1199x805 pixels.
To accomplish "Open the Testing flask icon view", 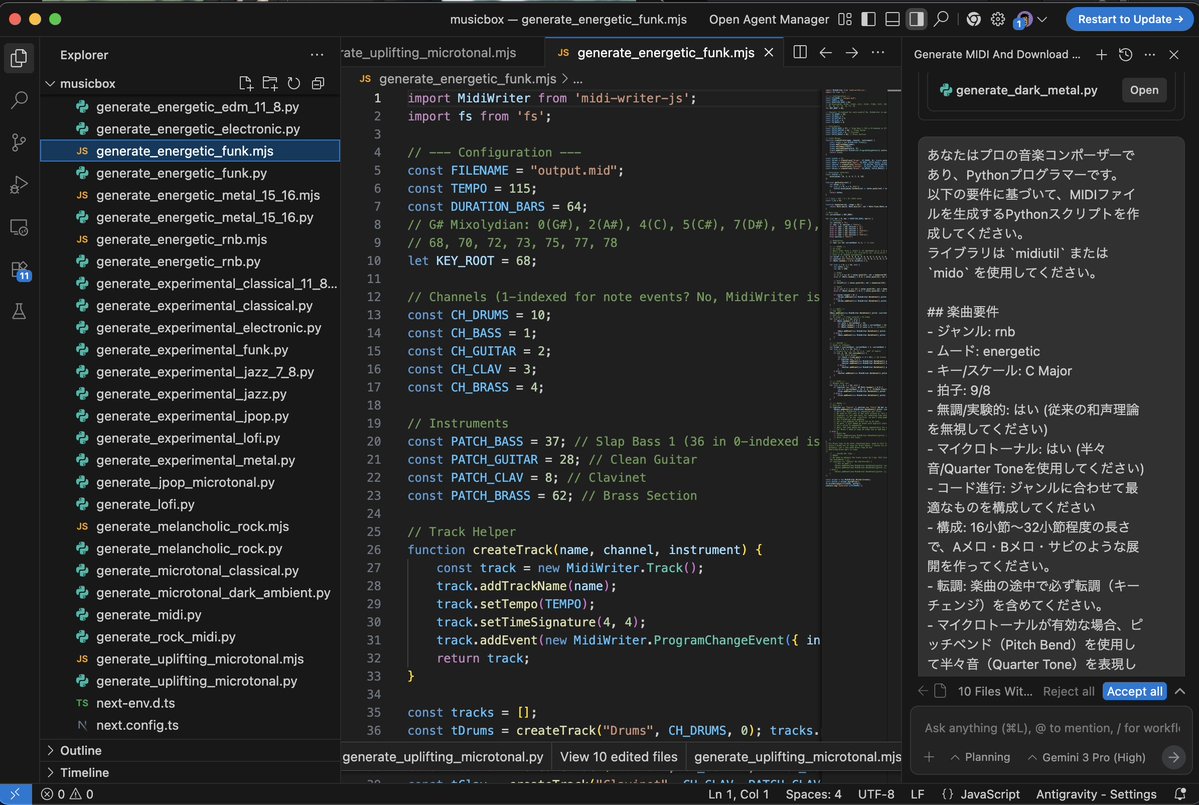I will click(x=19, y=311).
